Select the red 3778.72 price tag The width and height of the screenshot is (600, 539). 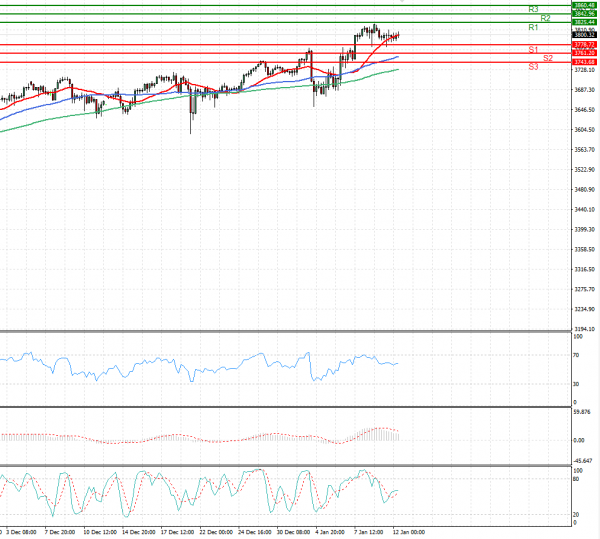point(584,45)
